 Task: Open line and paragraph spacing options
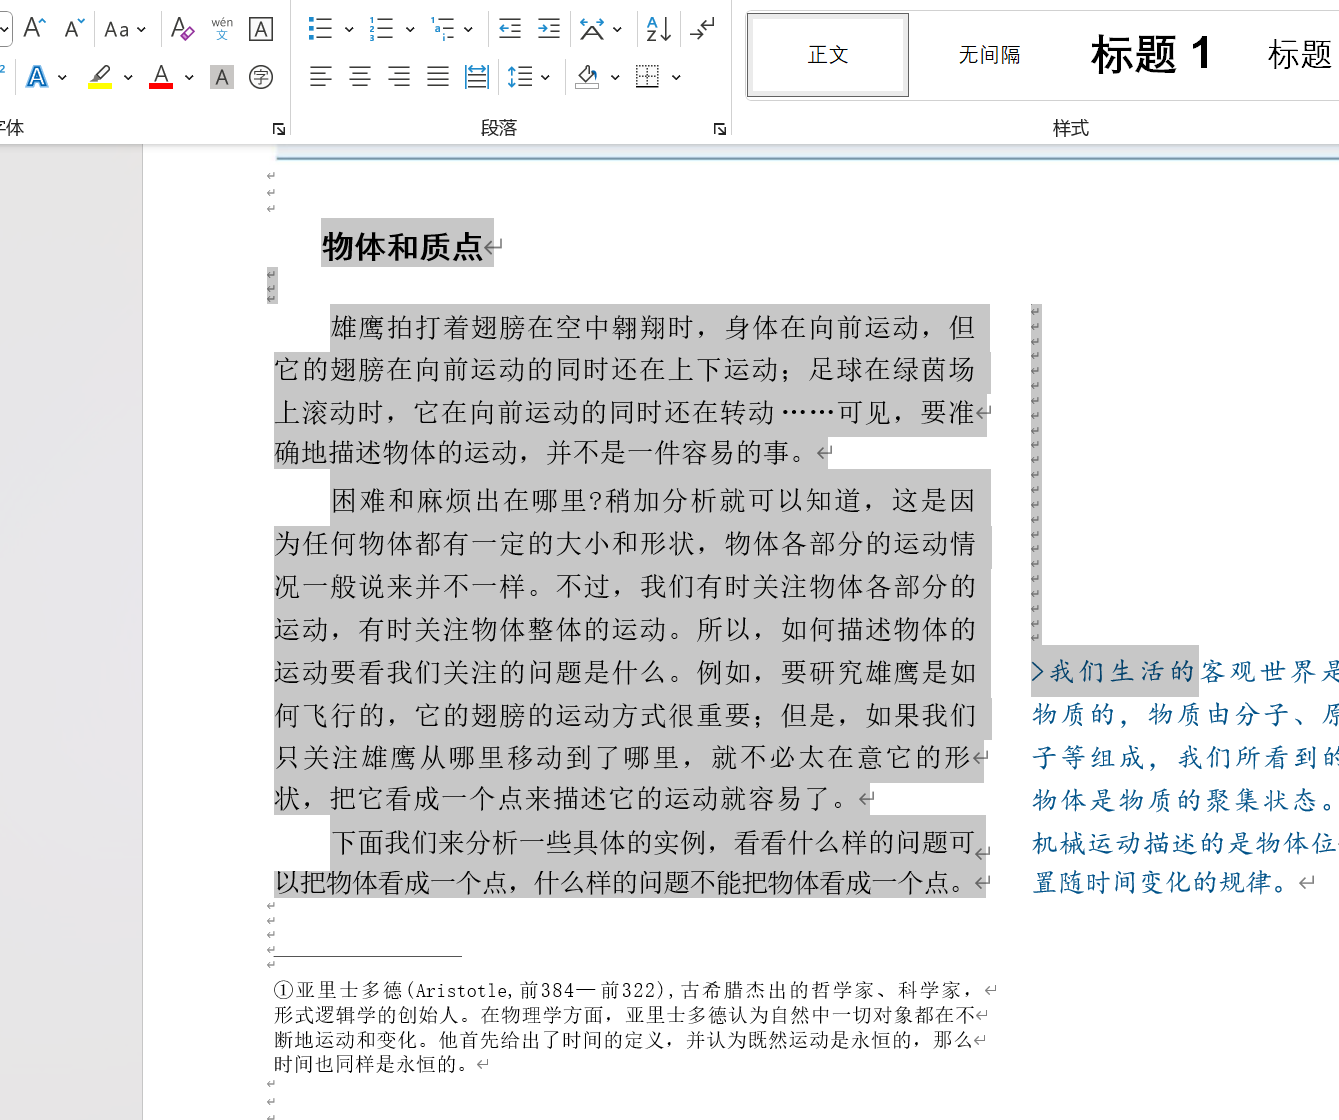click(520, 77)
